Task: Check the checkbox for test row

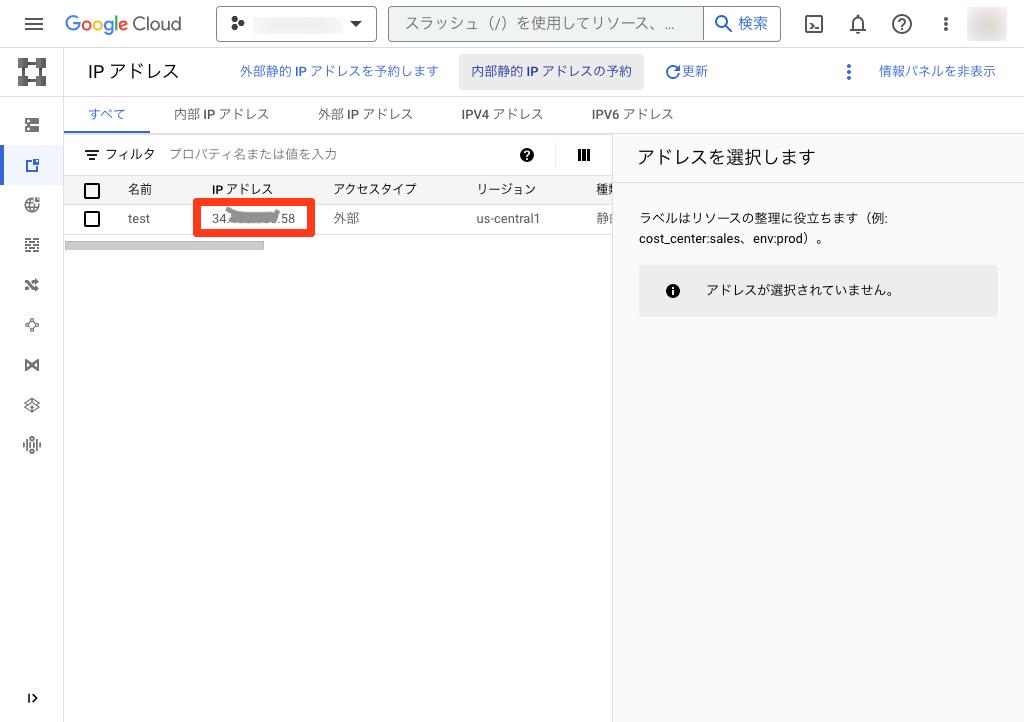Action: (92, 219)
